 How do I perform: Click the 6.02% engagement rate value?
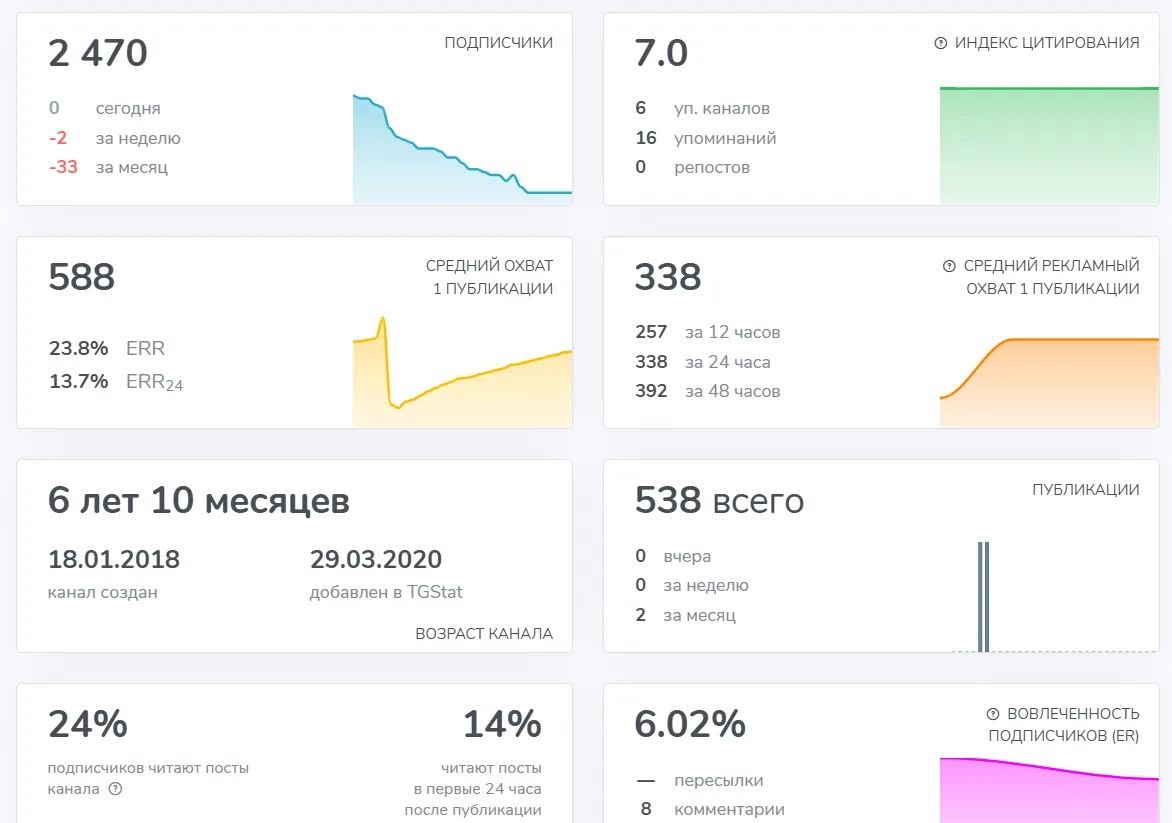690,724
